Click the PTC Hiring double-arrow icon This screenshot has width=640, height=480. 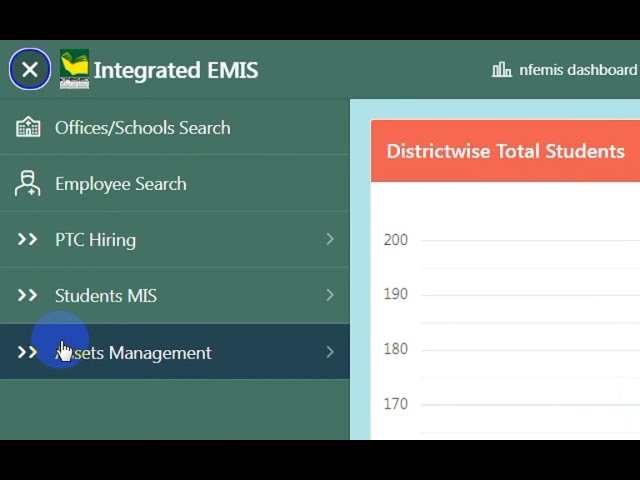pos(28,239)
